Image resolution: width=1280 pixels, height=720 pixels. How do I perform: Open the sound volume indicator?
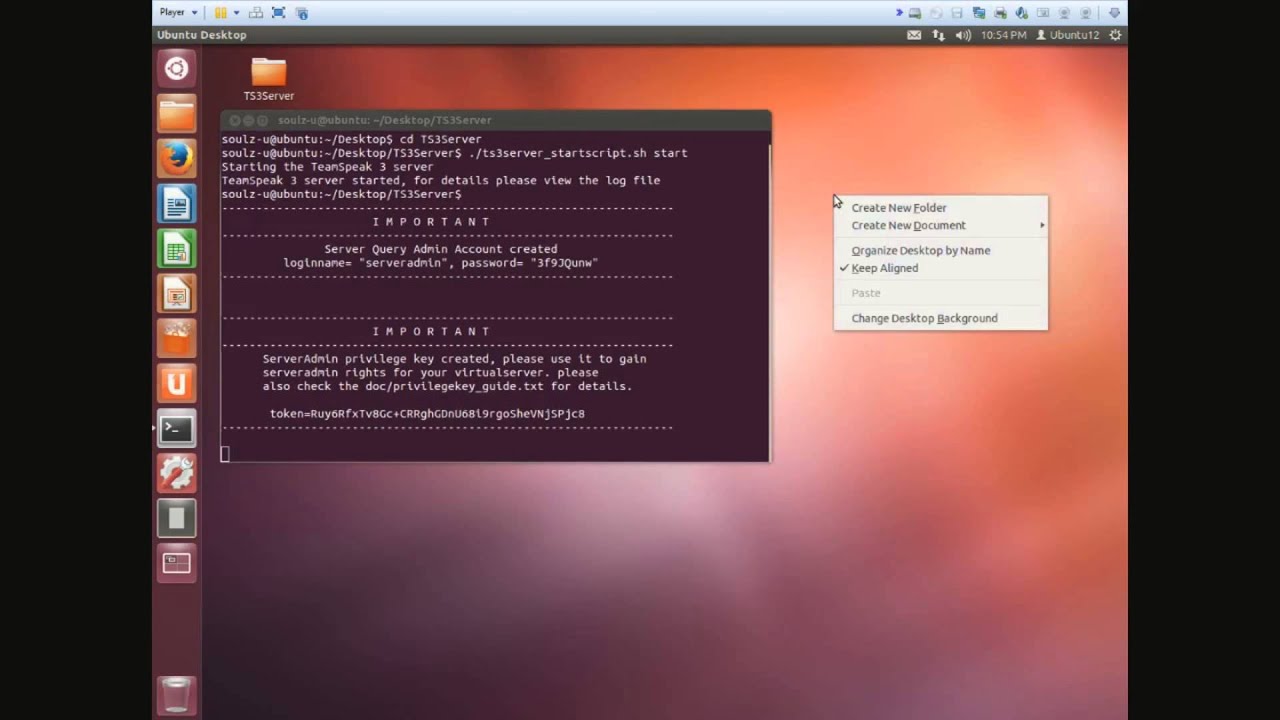[963, 35]
